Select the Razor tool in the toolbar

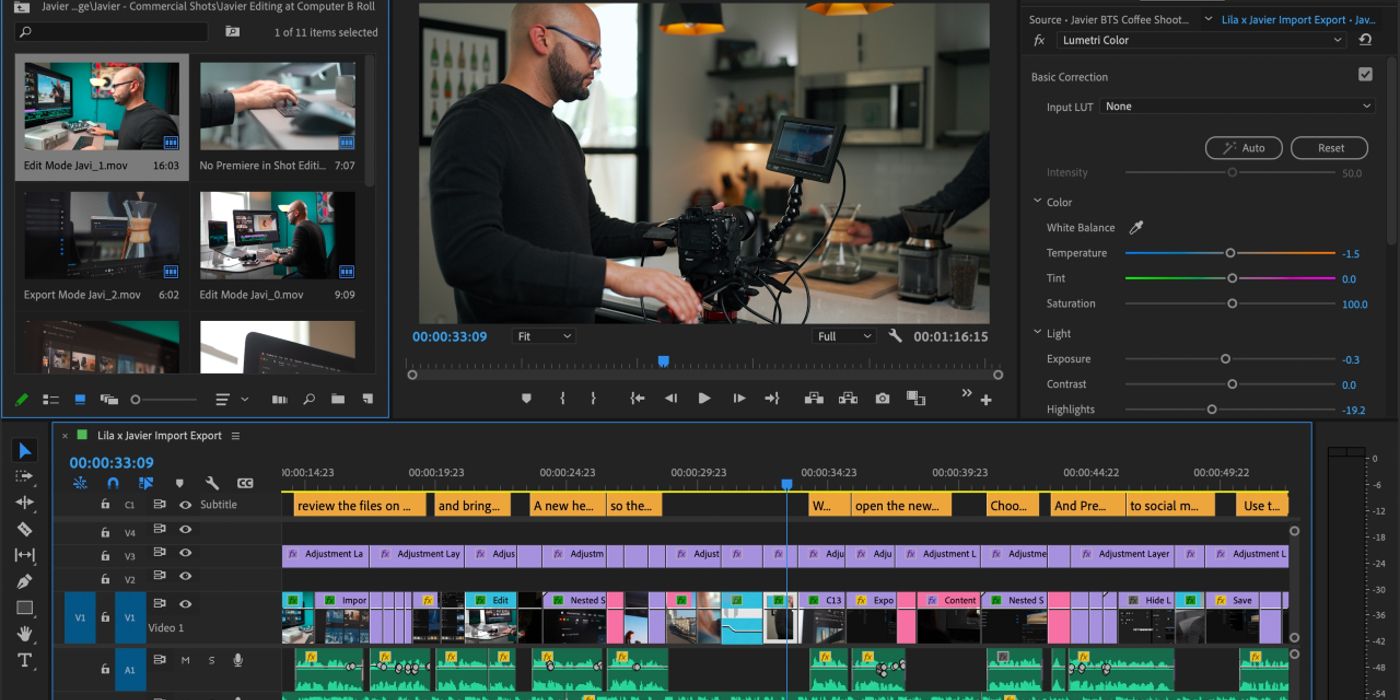(x=25, y=529)
